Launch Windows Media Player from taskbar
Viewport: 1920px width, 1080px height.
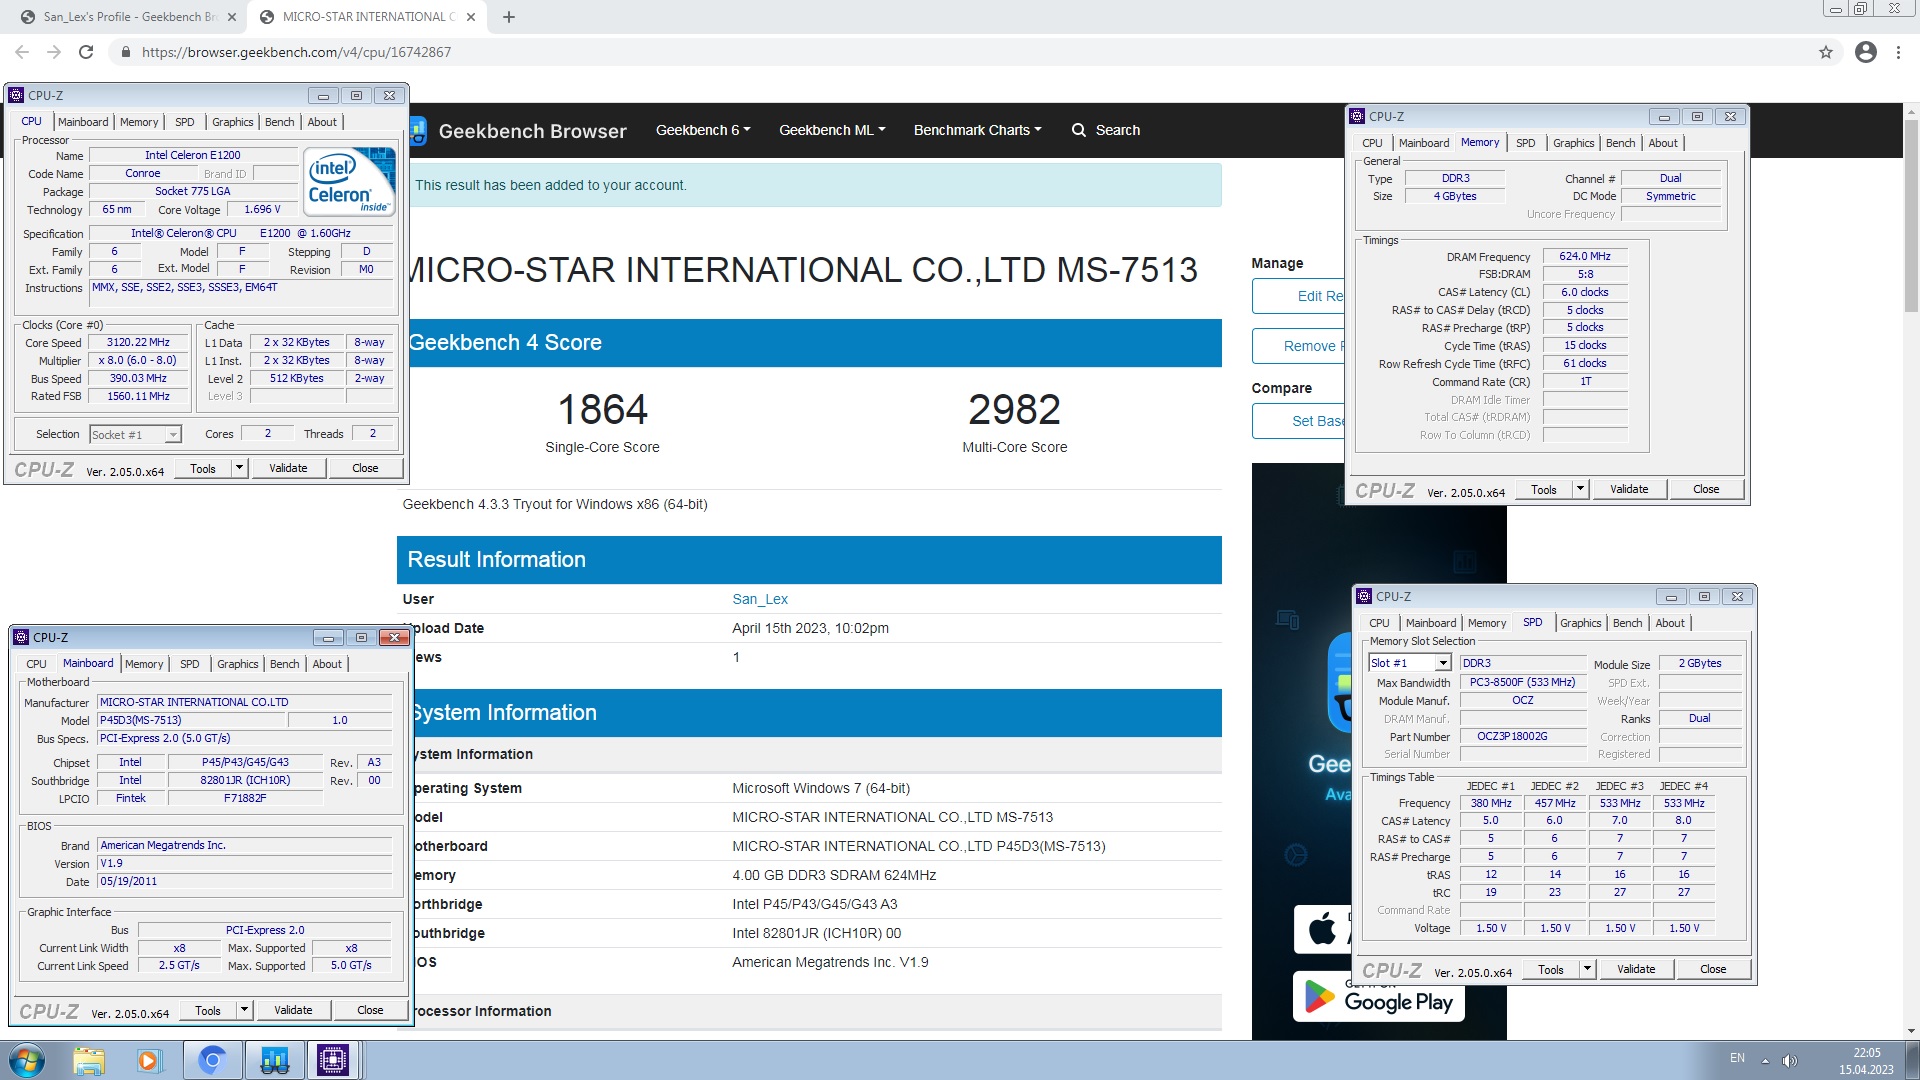tap(149, 1060)
